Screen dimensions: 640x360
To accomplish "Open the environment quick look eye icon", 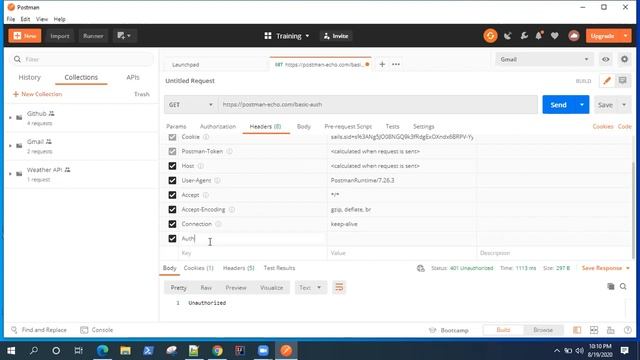I will pyautogui.click(x=605, y=60).
